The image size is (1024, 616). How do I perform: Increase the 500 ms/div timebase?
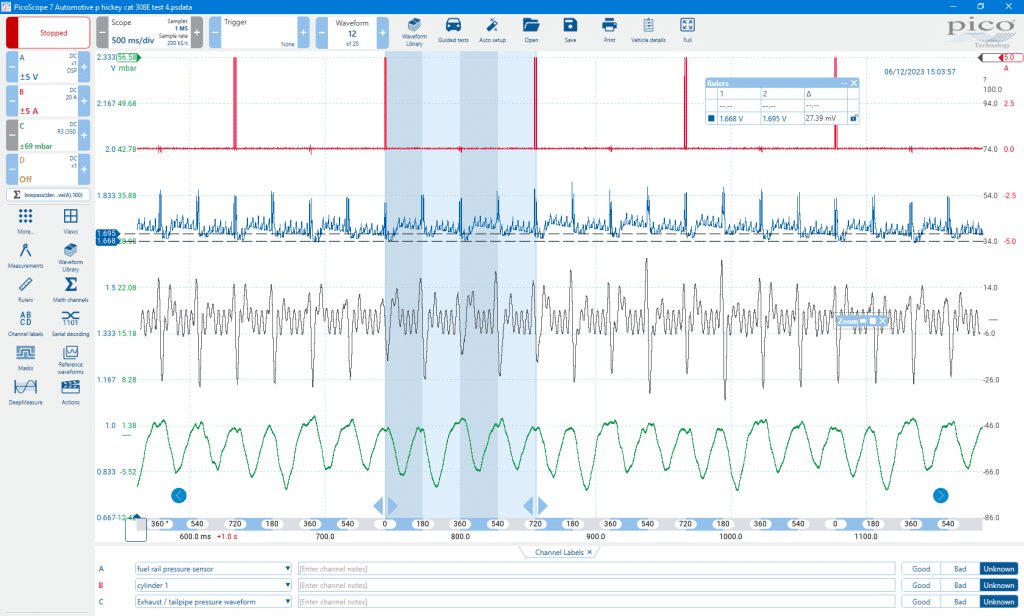(x=197, y=32)
